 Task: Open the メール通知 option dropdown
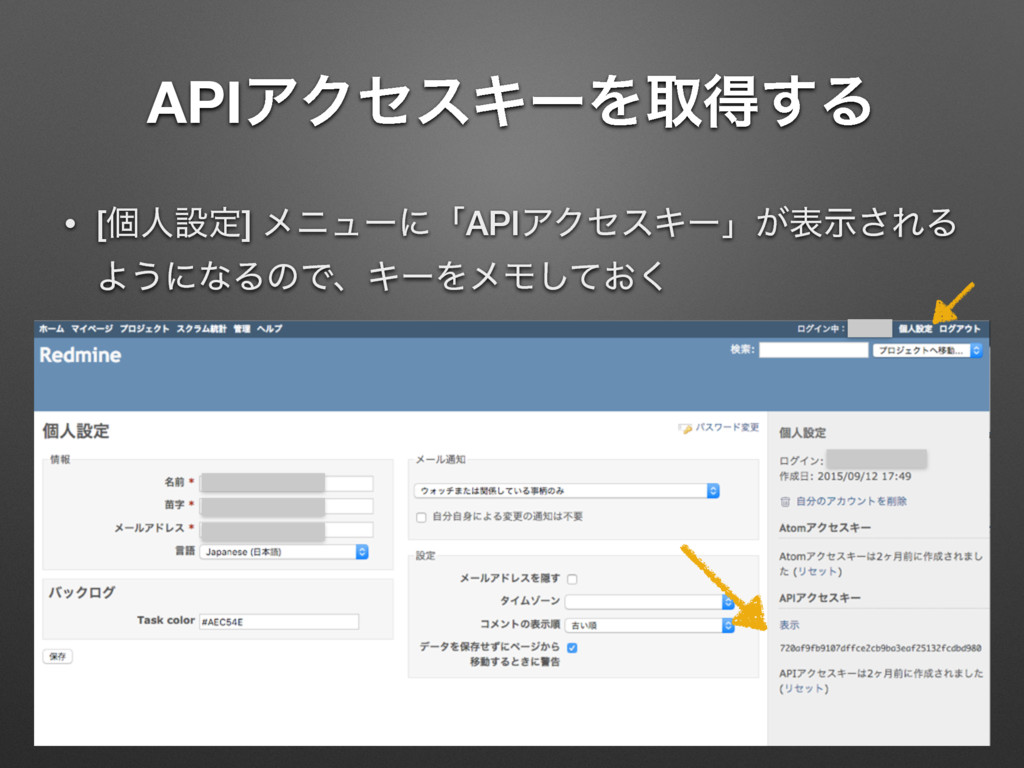click(567, 490)
